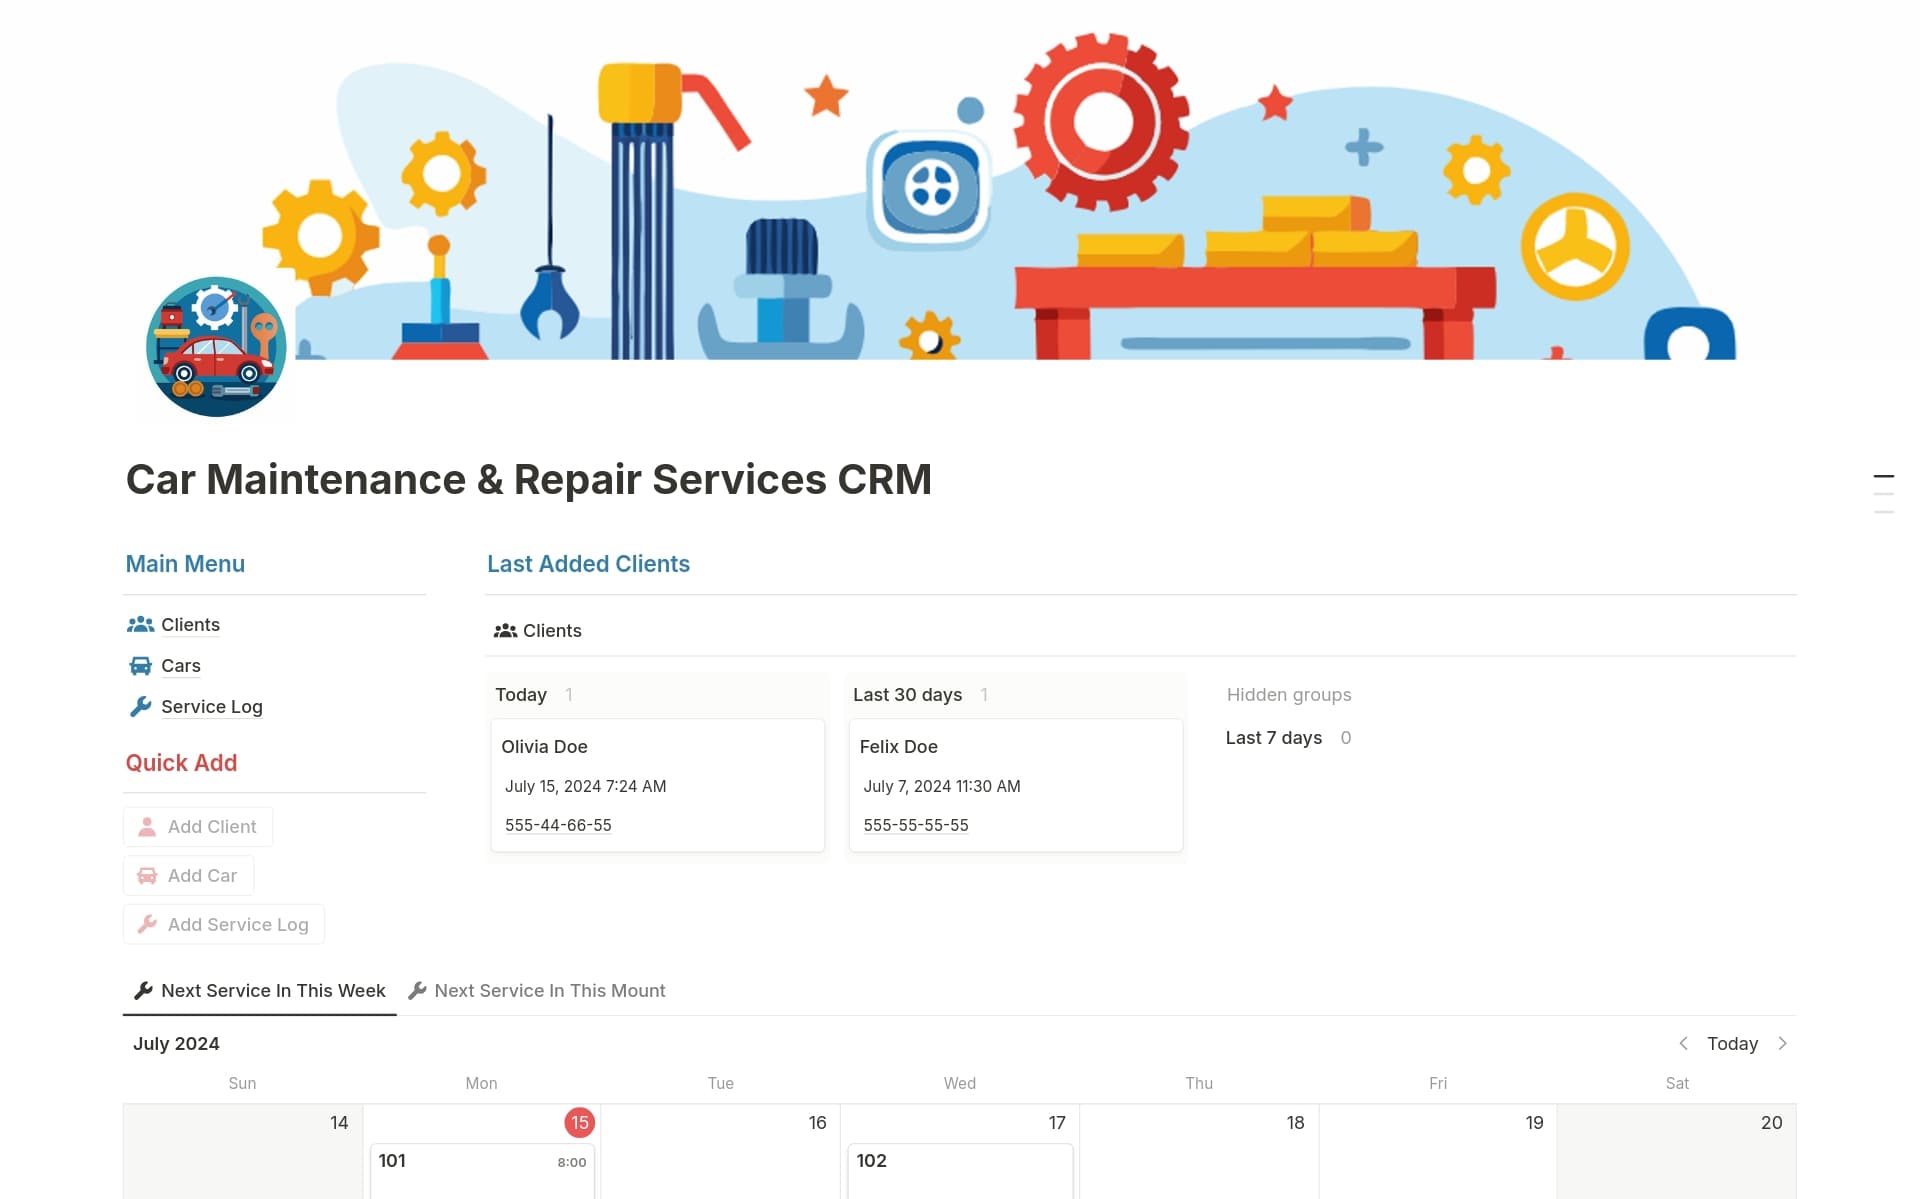Click the wrench icon on Next Service In This Week

(143, 990)
